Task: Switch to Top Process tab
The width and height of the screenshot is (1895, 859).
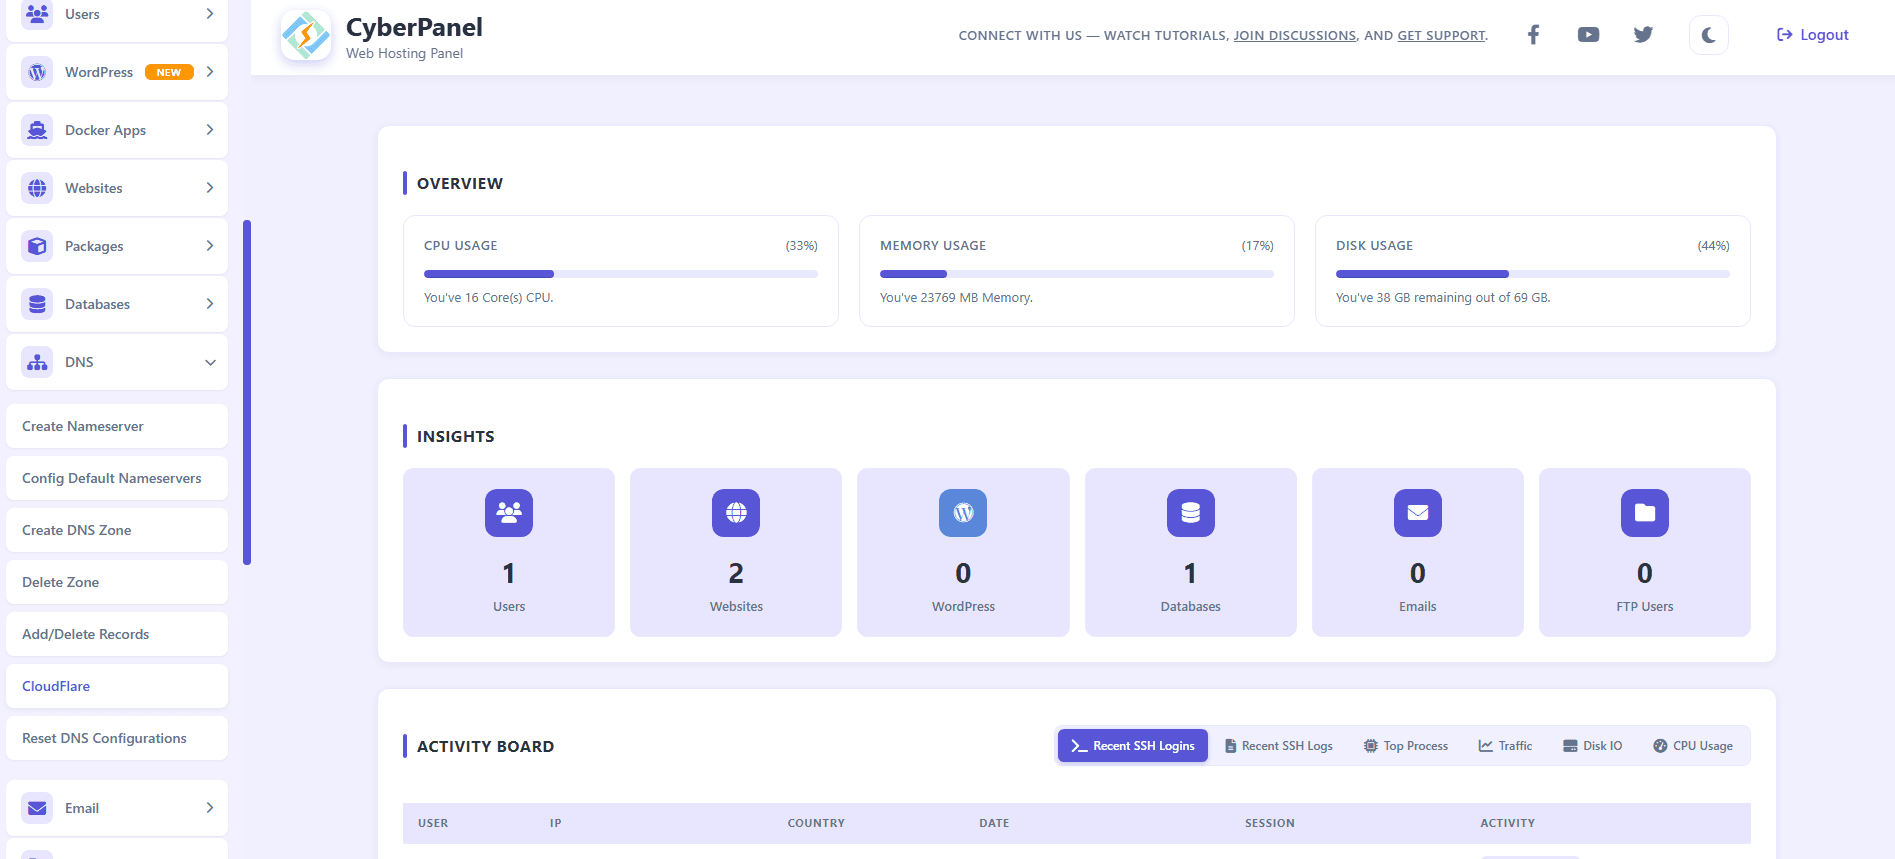Action: (1405, 746)
